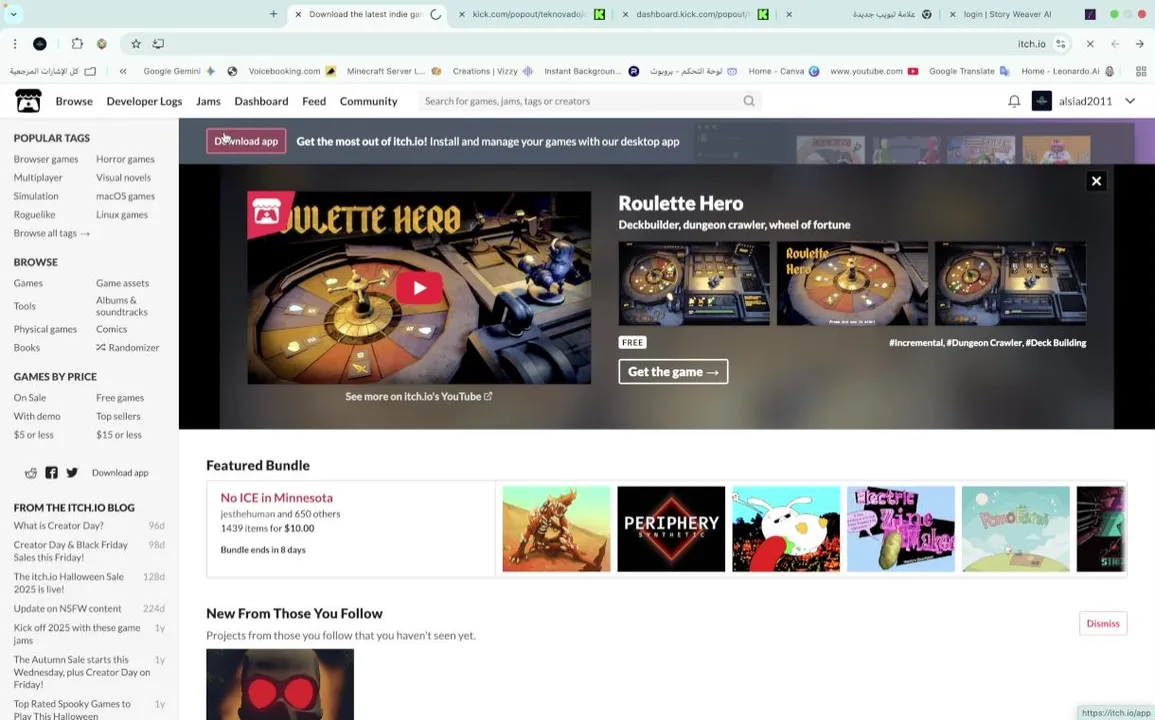
Task: Click Get the game button
Action: click(673, 371)
